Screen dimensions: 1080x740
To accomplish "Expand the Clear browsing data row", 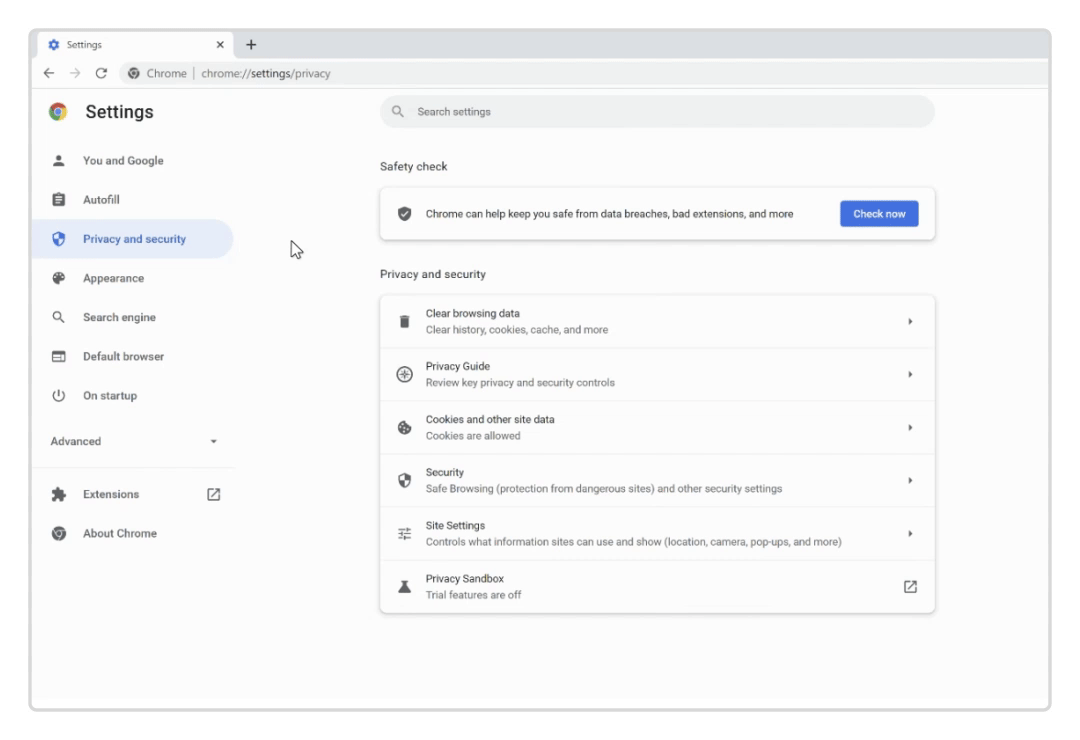I will 910,320.
